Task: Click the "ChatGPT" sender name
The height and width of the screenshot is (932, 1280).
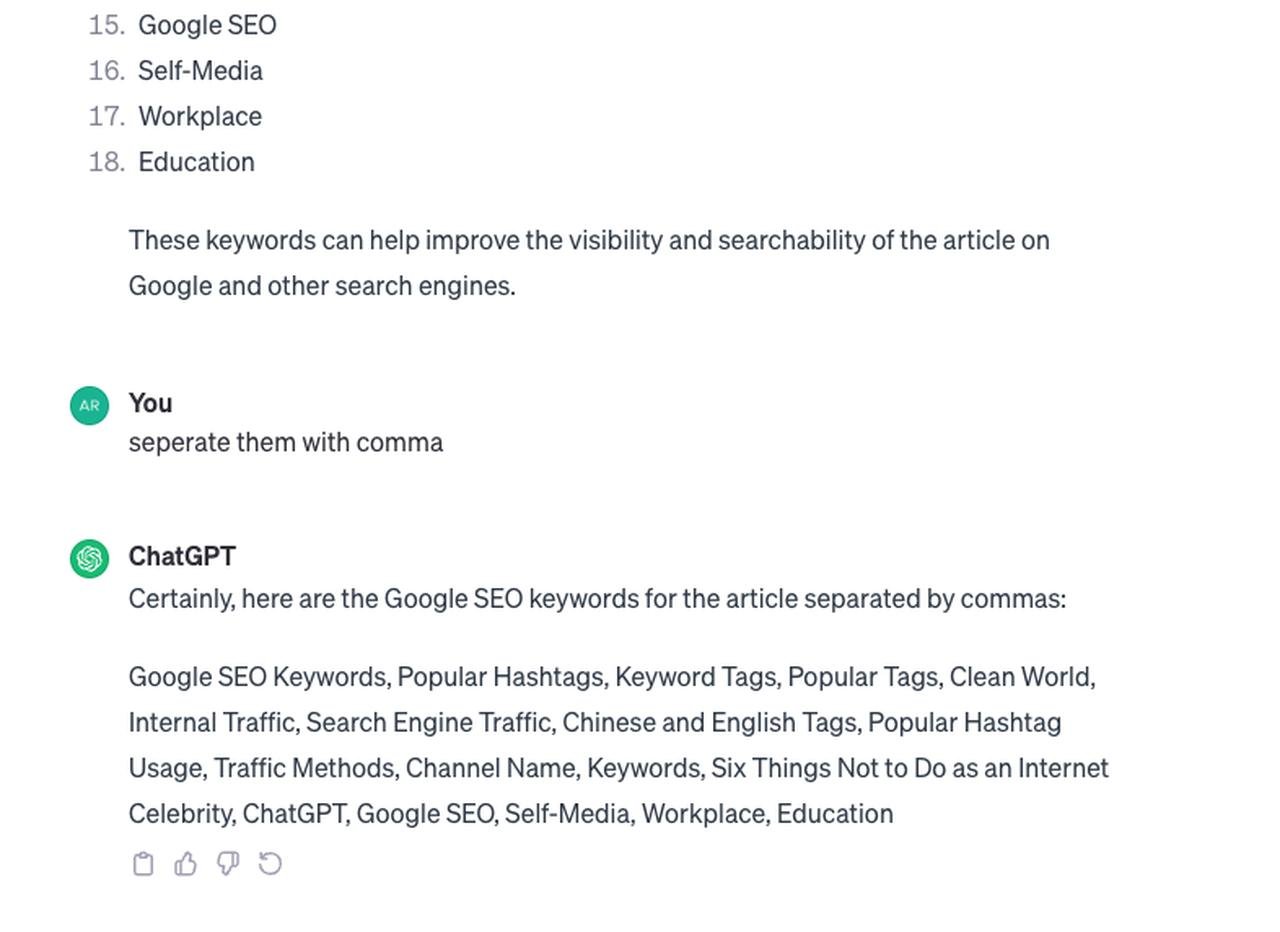Action: tap(182, 556)
